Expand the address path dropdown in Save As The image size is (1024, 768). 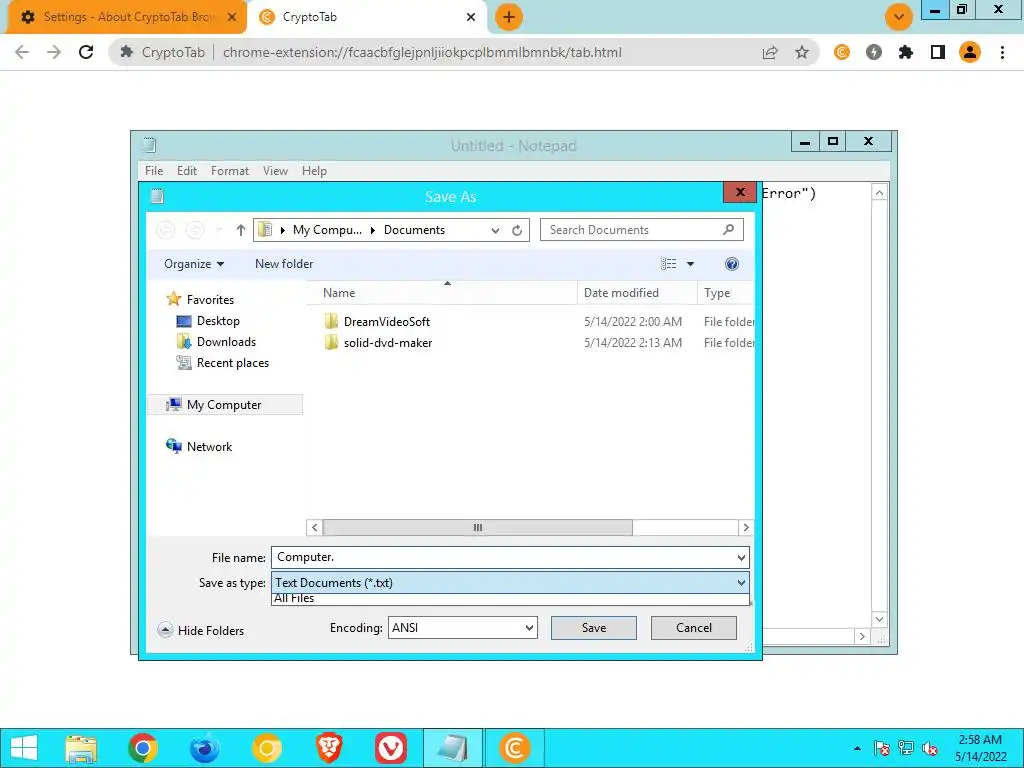pyautogui.click(x=496, y=230)
